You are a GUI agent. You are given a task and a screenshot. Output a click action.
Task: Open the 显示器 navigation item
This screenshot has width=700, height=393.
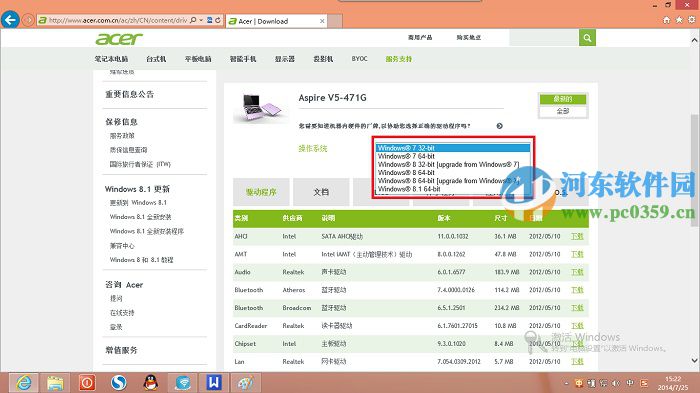click(285, 59)
